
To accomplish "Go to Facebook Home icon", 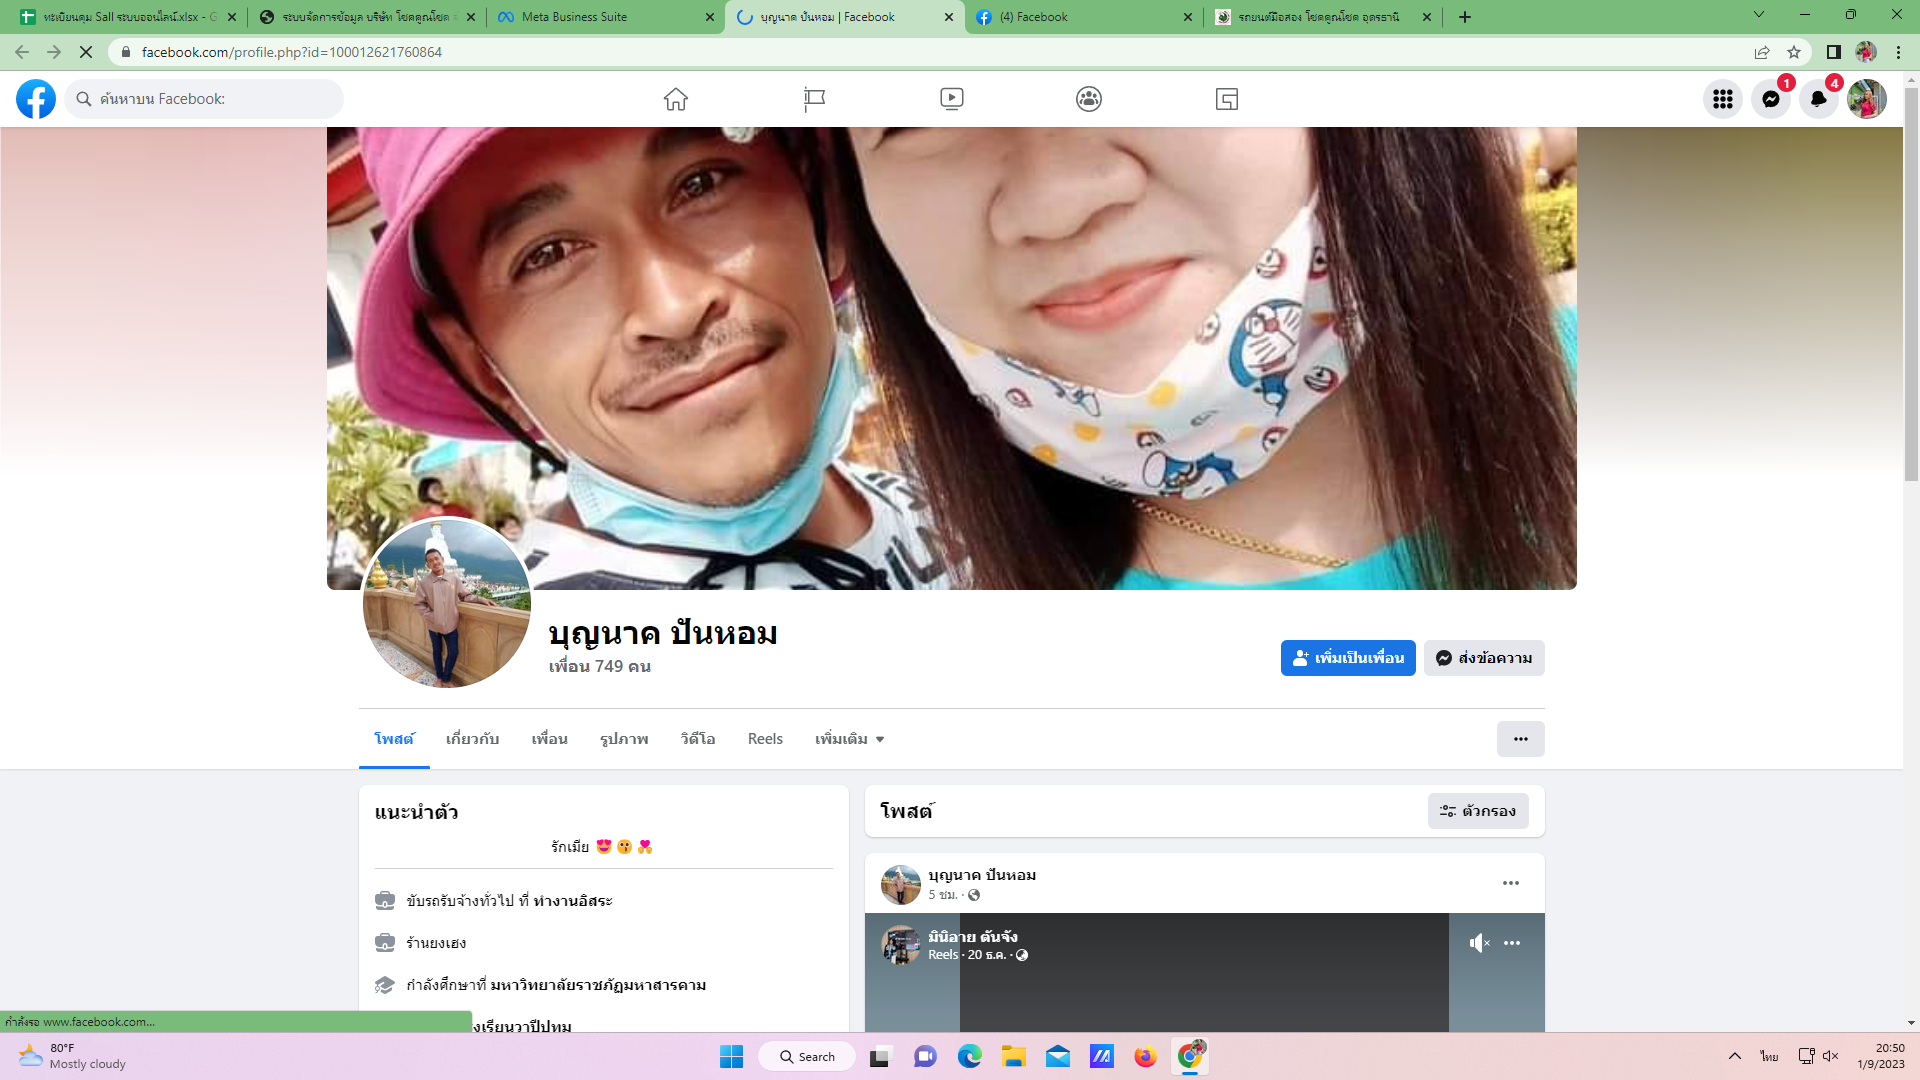I will 676,99.
